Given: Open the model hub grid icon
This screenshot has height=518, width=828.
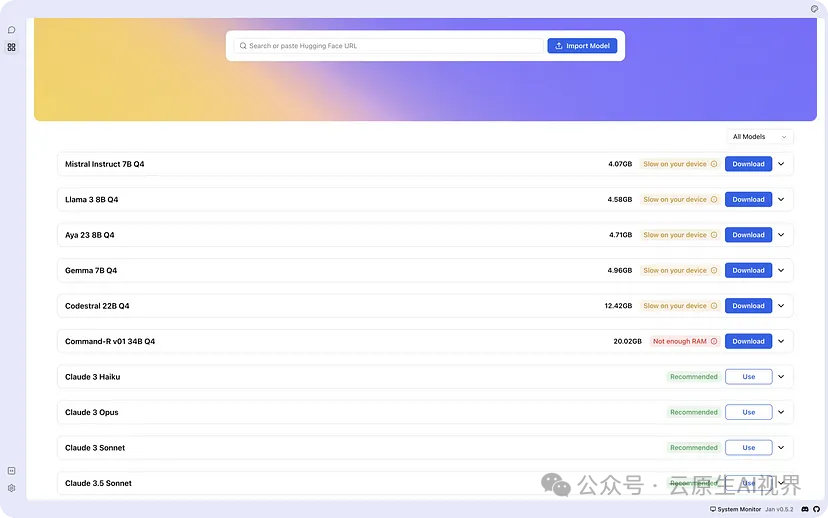Looking at the screenshot, I should [12, 48].
